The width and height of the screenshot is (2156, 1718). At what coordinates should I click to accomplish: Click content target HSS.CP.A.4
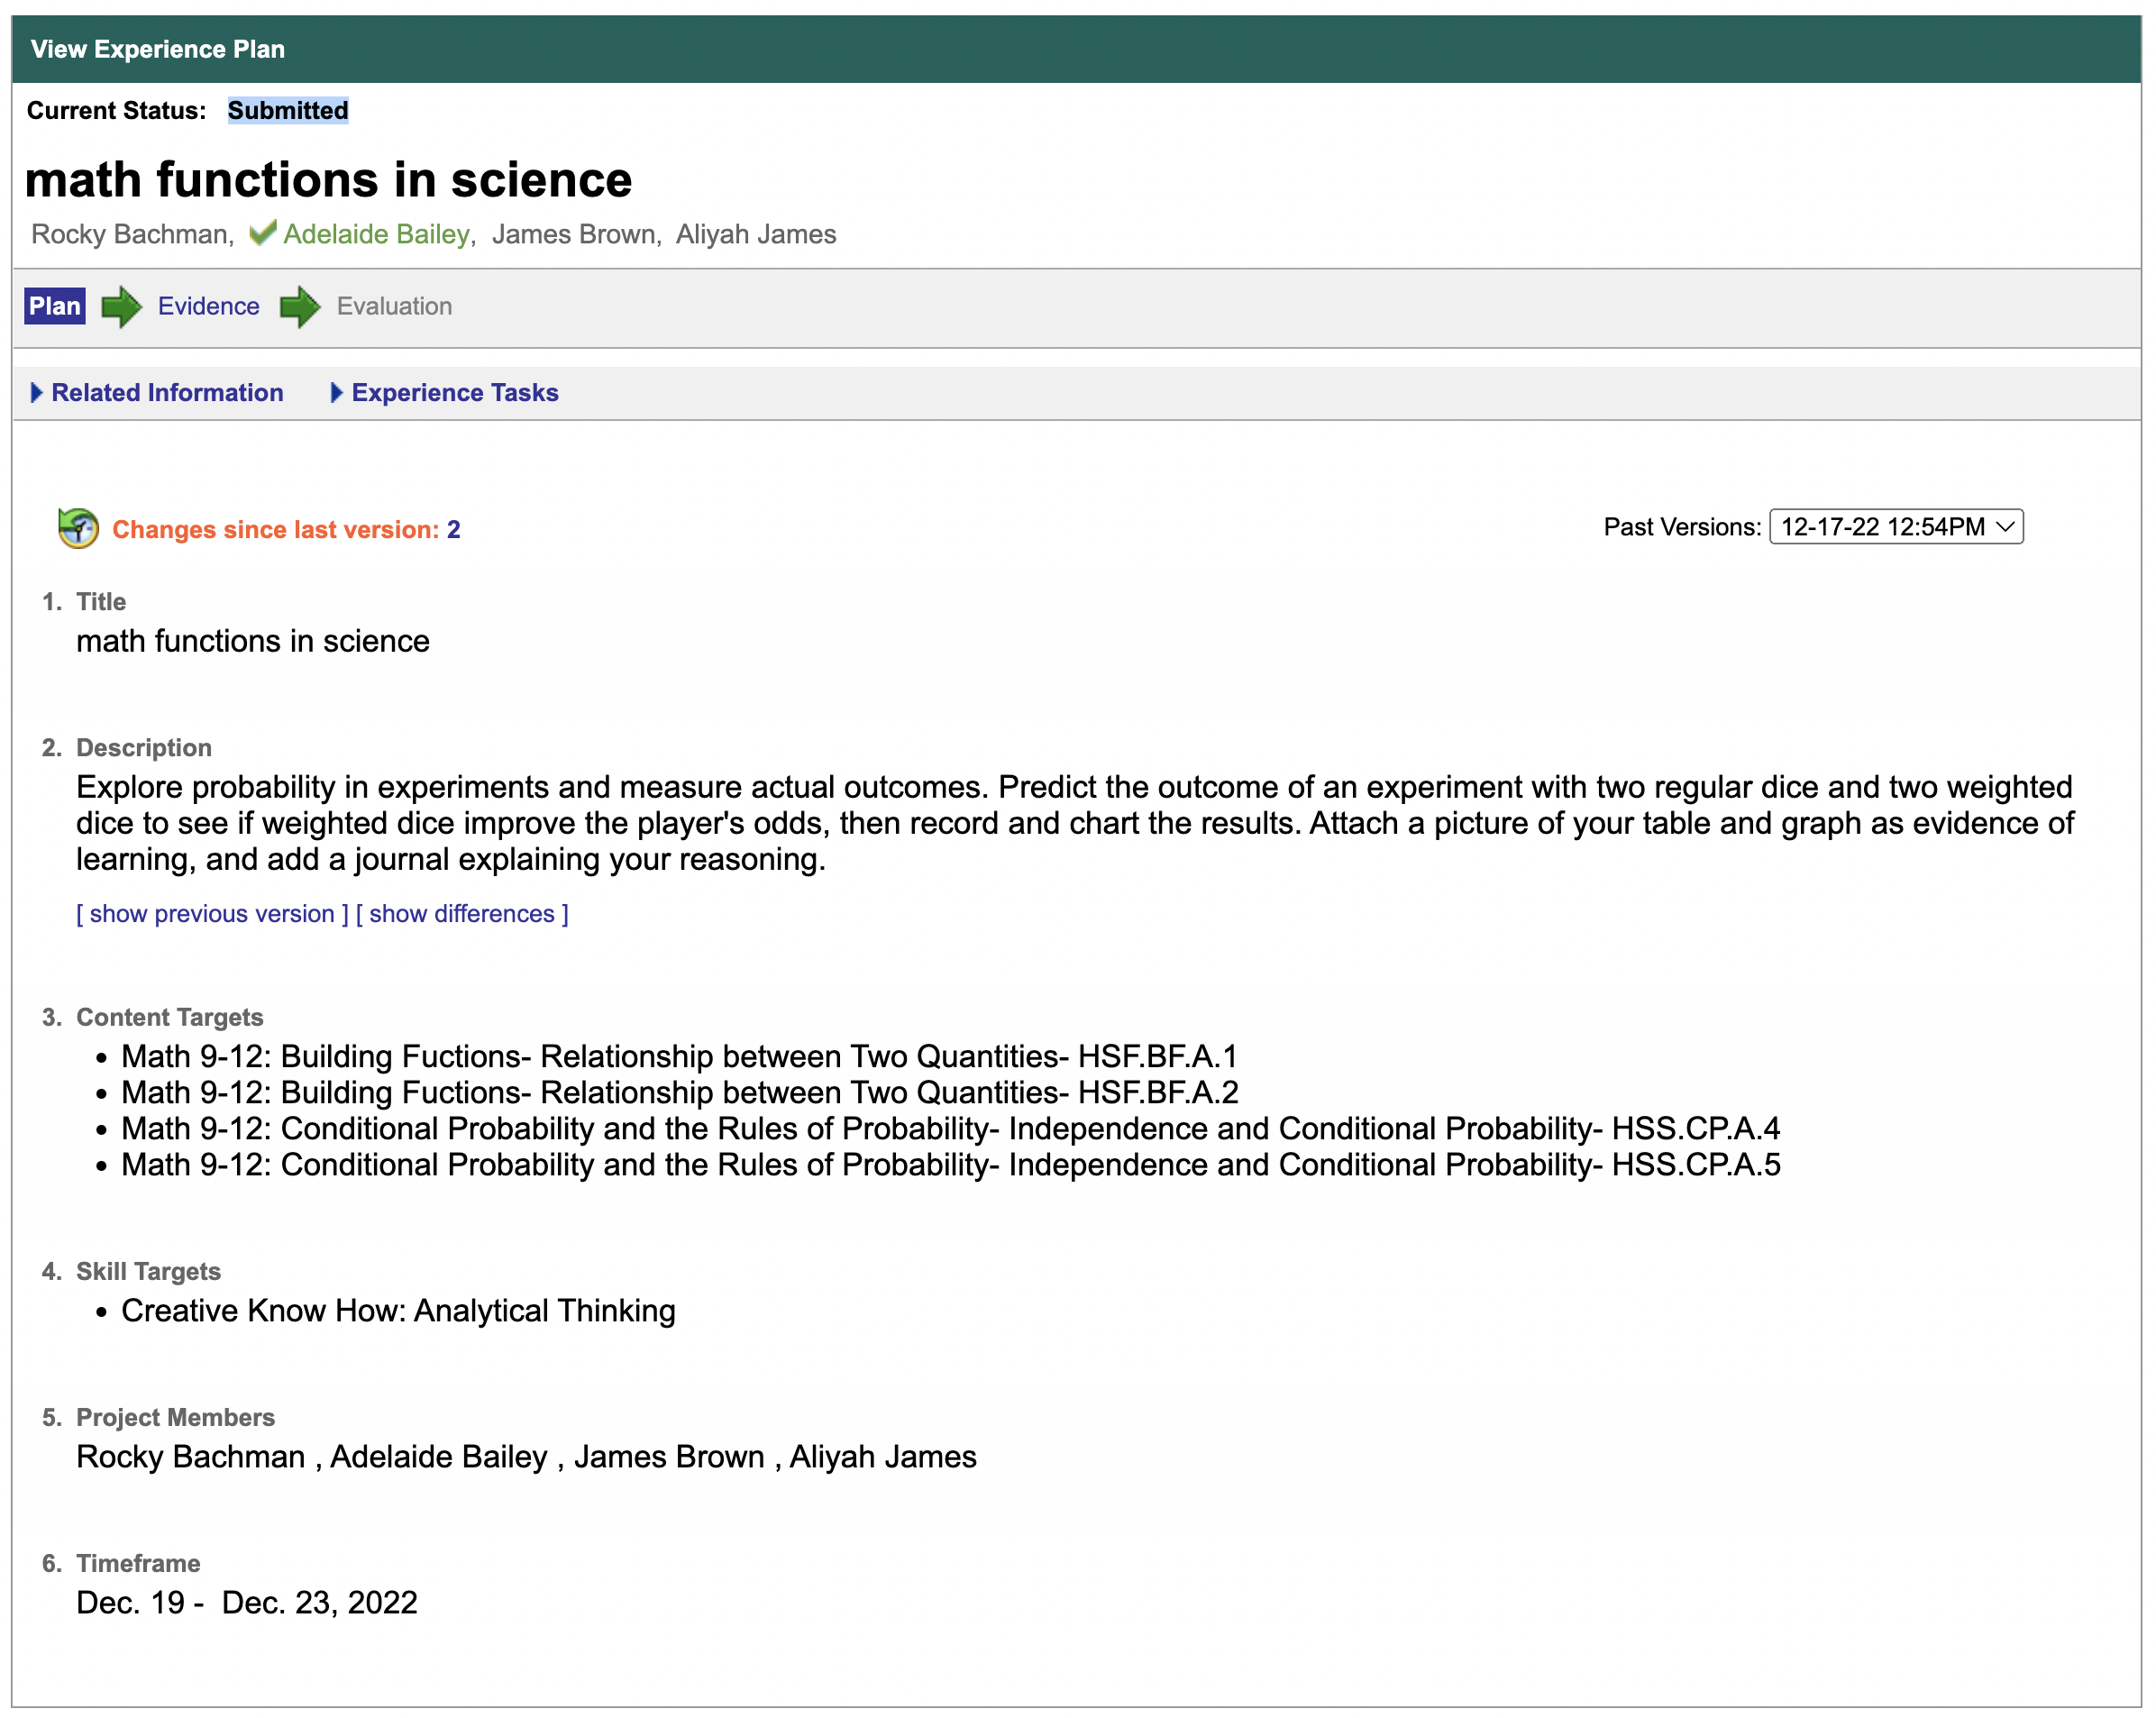tap(951, 1129)
